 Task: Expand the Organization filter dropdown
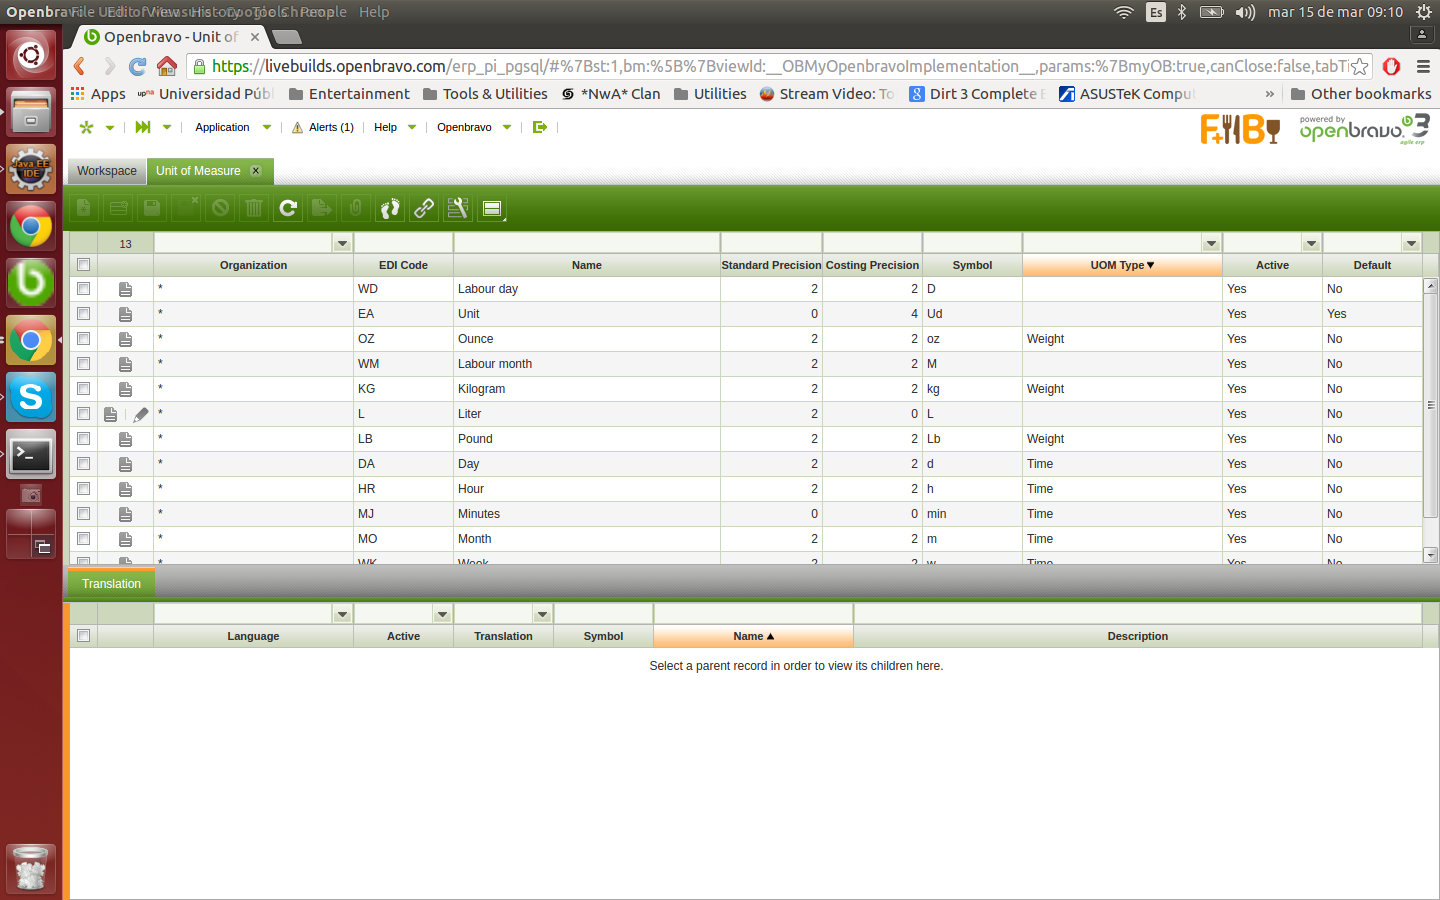pyautogui.click(x=342, y=244)
